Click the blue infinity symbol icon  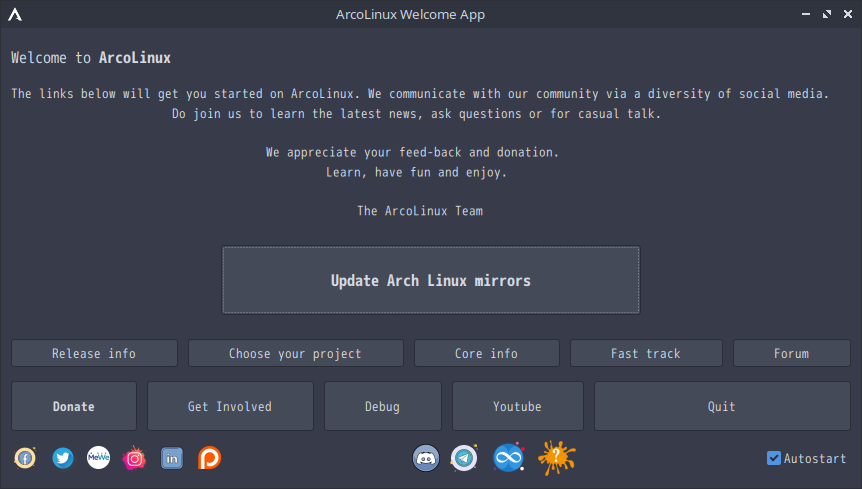tap(509, 458)
